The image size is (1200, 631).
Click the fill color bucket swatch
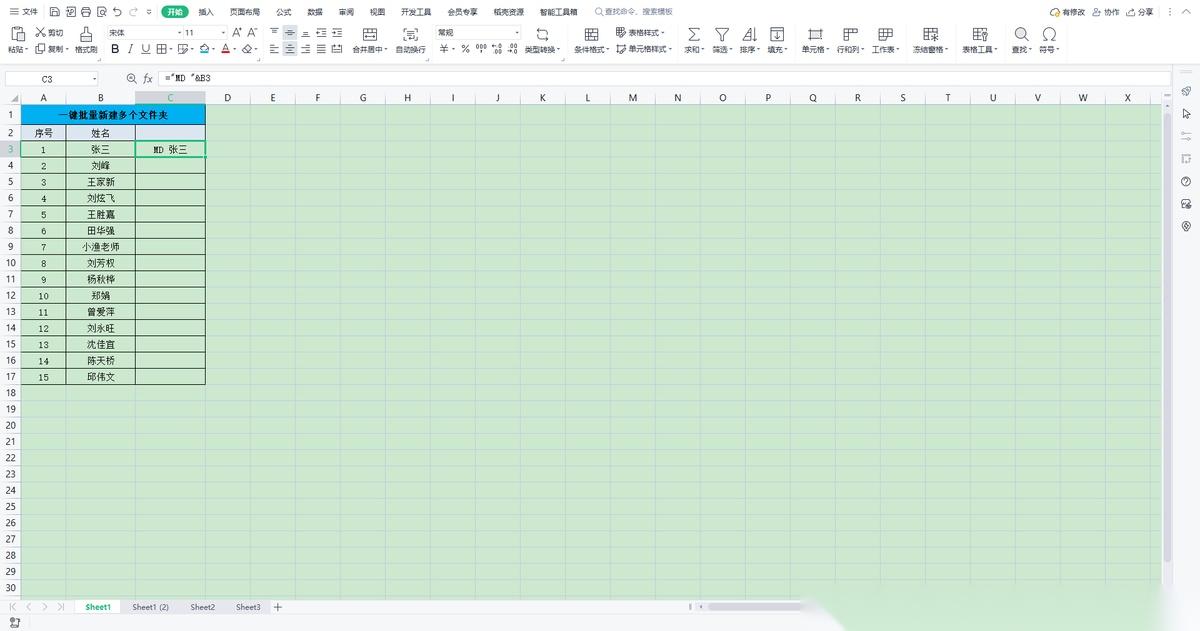point(205,48)
